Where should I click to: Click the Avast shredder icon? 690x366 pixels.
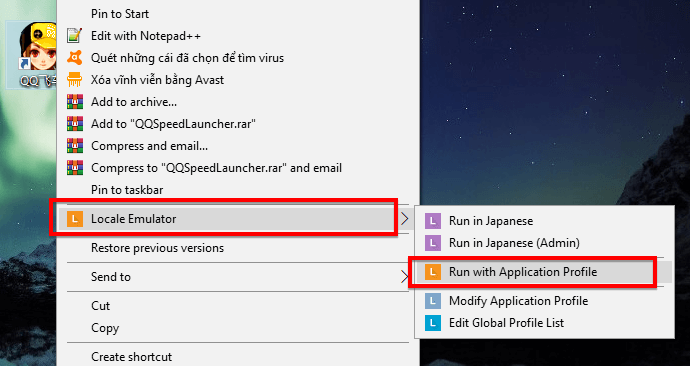click(74, 80)
